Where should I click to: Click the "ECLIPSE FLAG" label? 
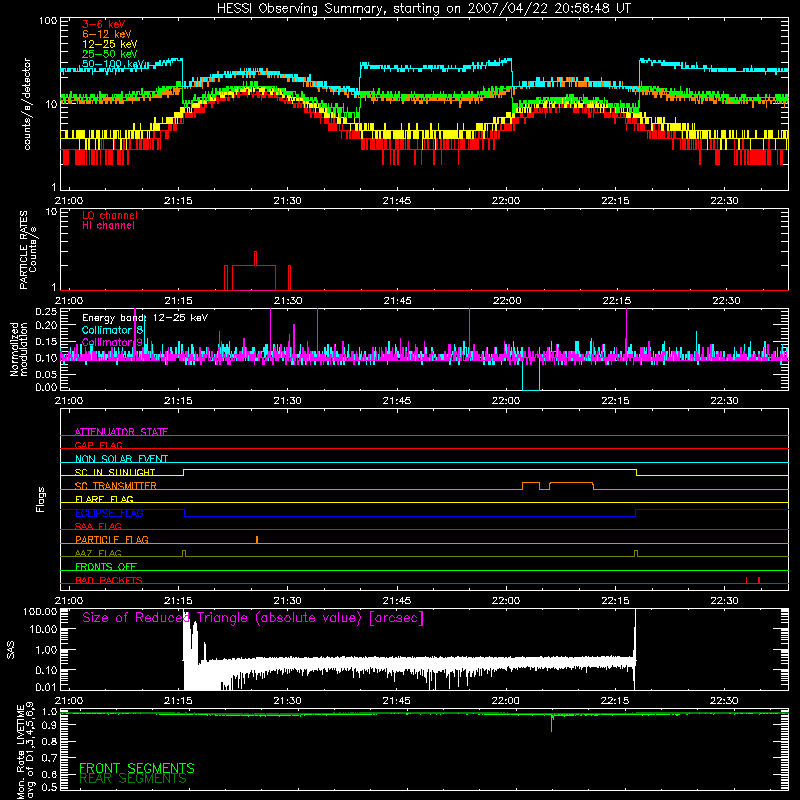pyautogui.click(x=109, y=513)
